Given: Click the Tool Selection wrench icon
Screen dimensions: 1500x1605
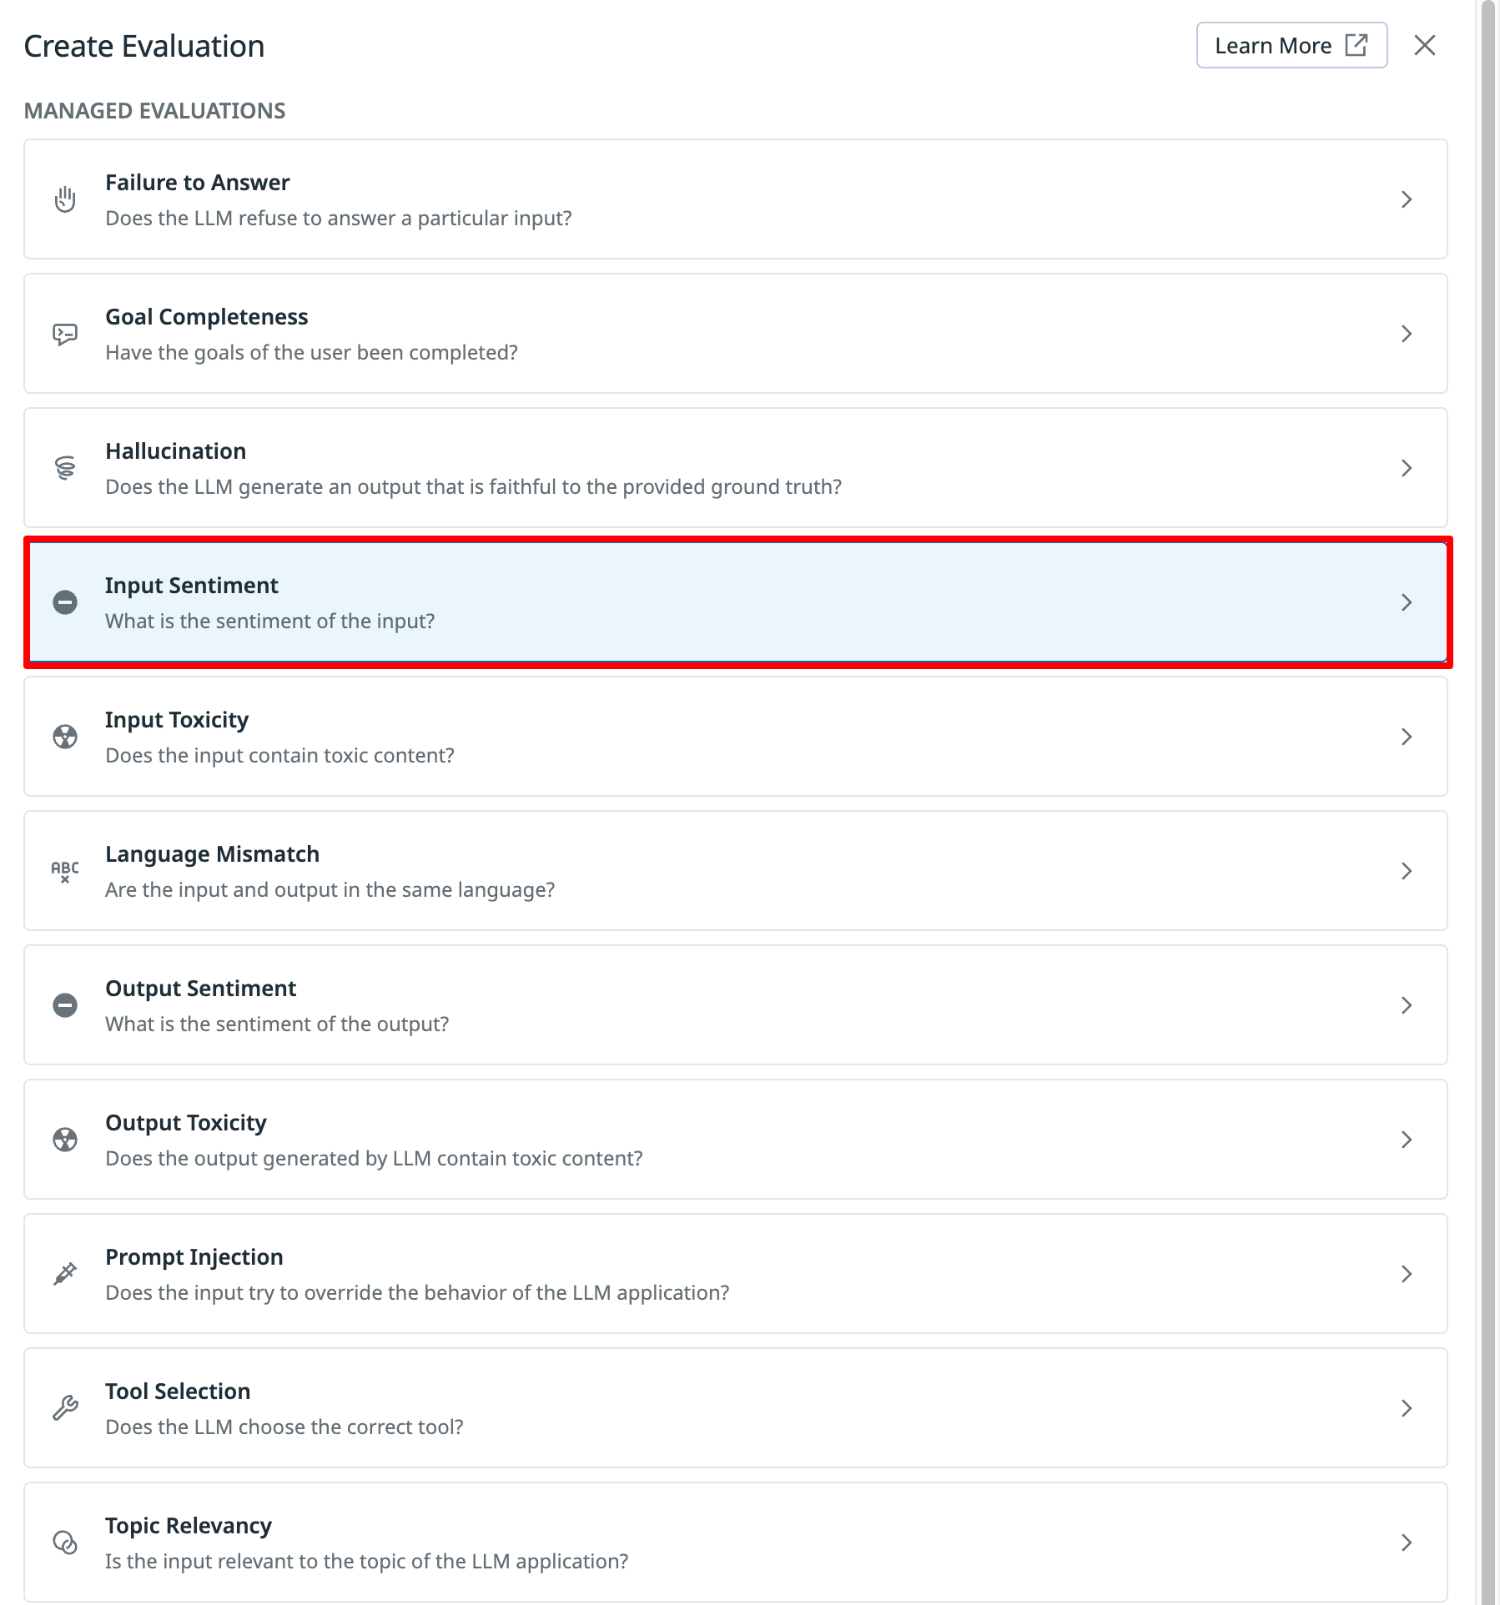Looking at the screenshot, I should click(x=65, y=1408).
